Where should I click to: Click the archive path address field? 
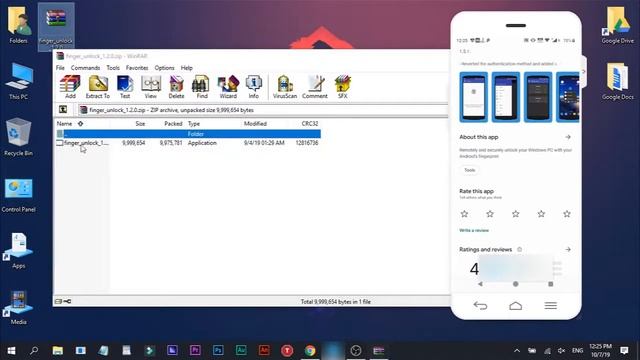coord(263,110)
